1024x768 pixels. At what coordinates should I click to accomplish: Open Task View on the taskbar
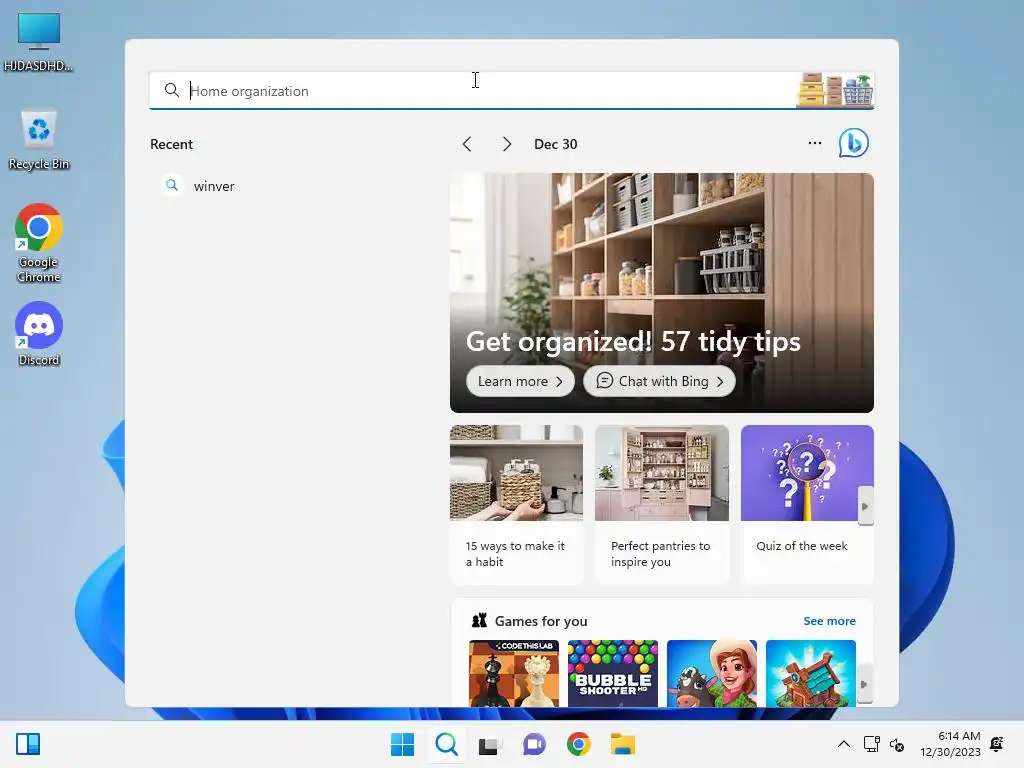tap(490, 744)
